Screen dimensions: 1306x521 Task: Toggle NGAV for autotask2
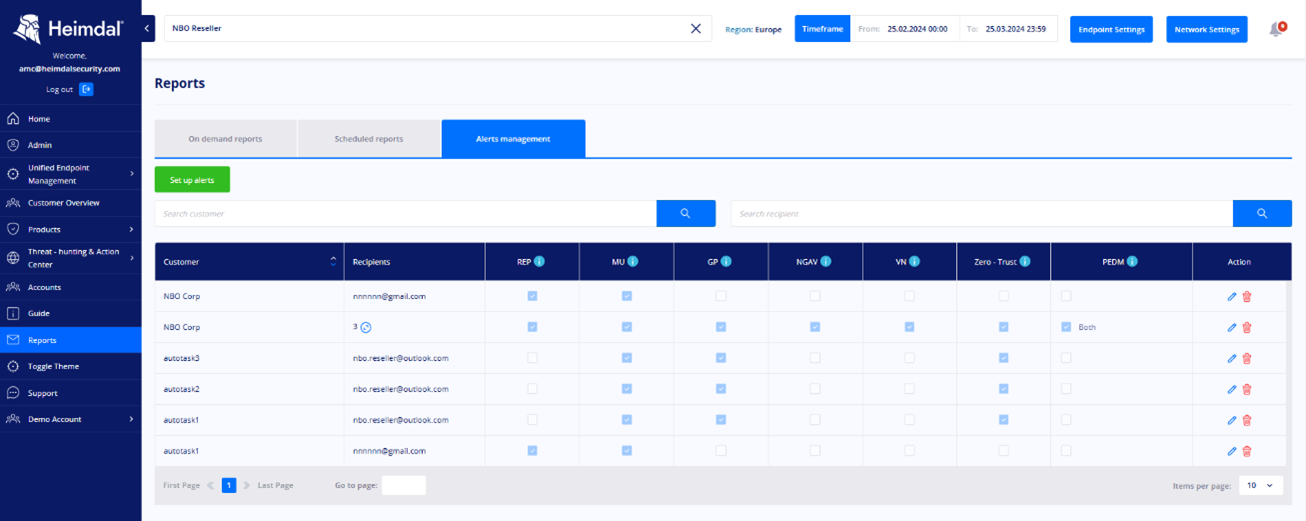click(815, 389)
